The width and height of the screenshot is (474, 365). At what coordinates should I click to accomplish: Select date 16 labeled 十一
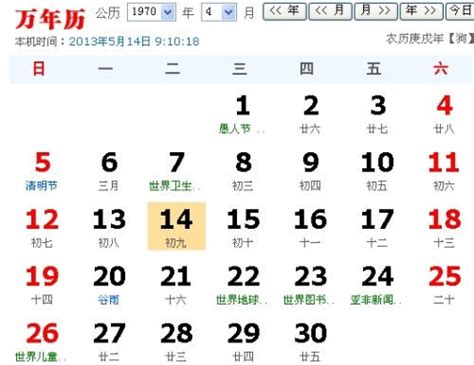[310, 228]
